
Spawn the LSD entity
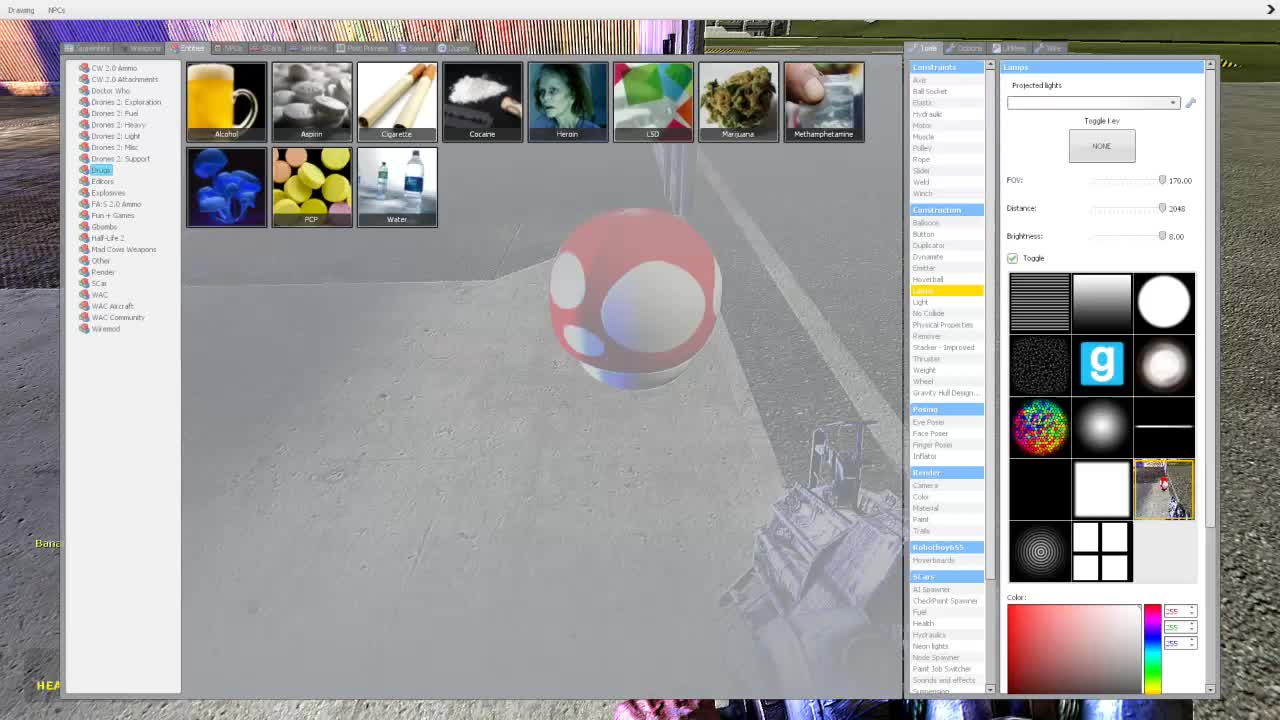click(x=653, y=101)
